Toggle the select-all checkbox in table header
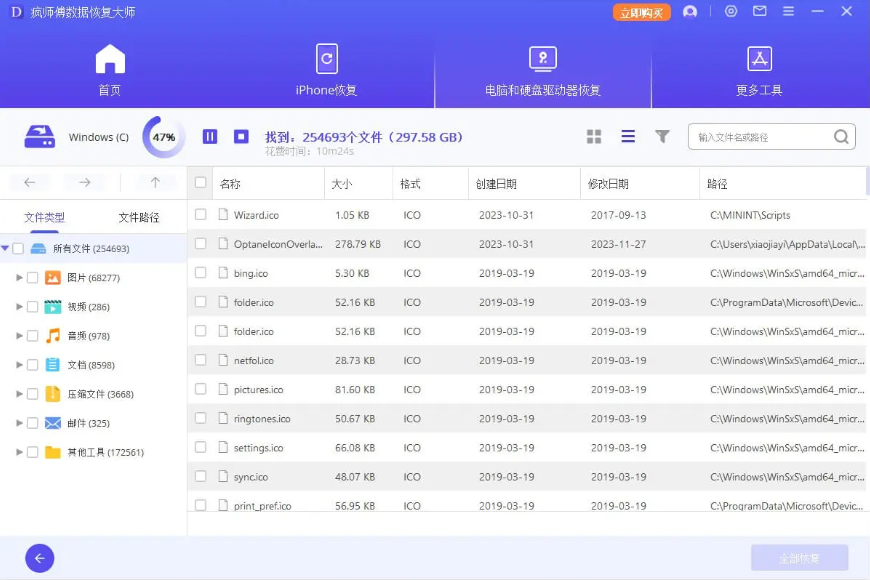Viewport: 870px width, 580px height. (x=200, y=183)
